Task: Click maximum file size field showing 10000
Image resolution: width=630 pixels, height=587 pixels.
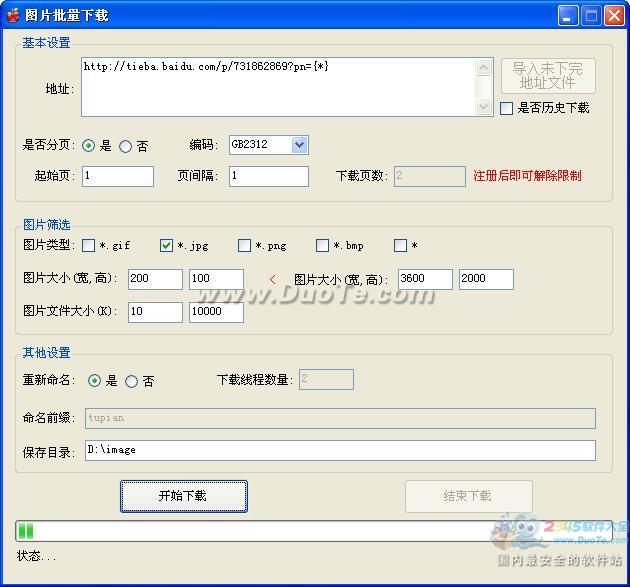Action: tap(216, 312)
